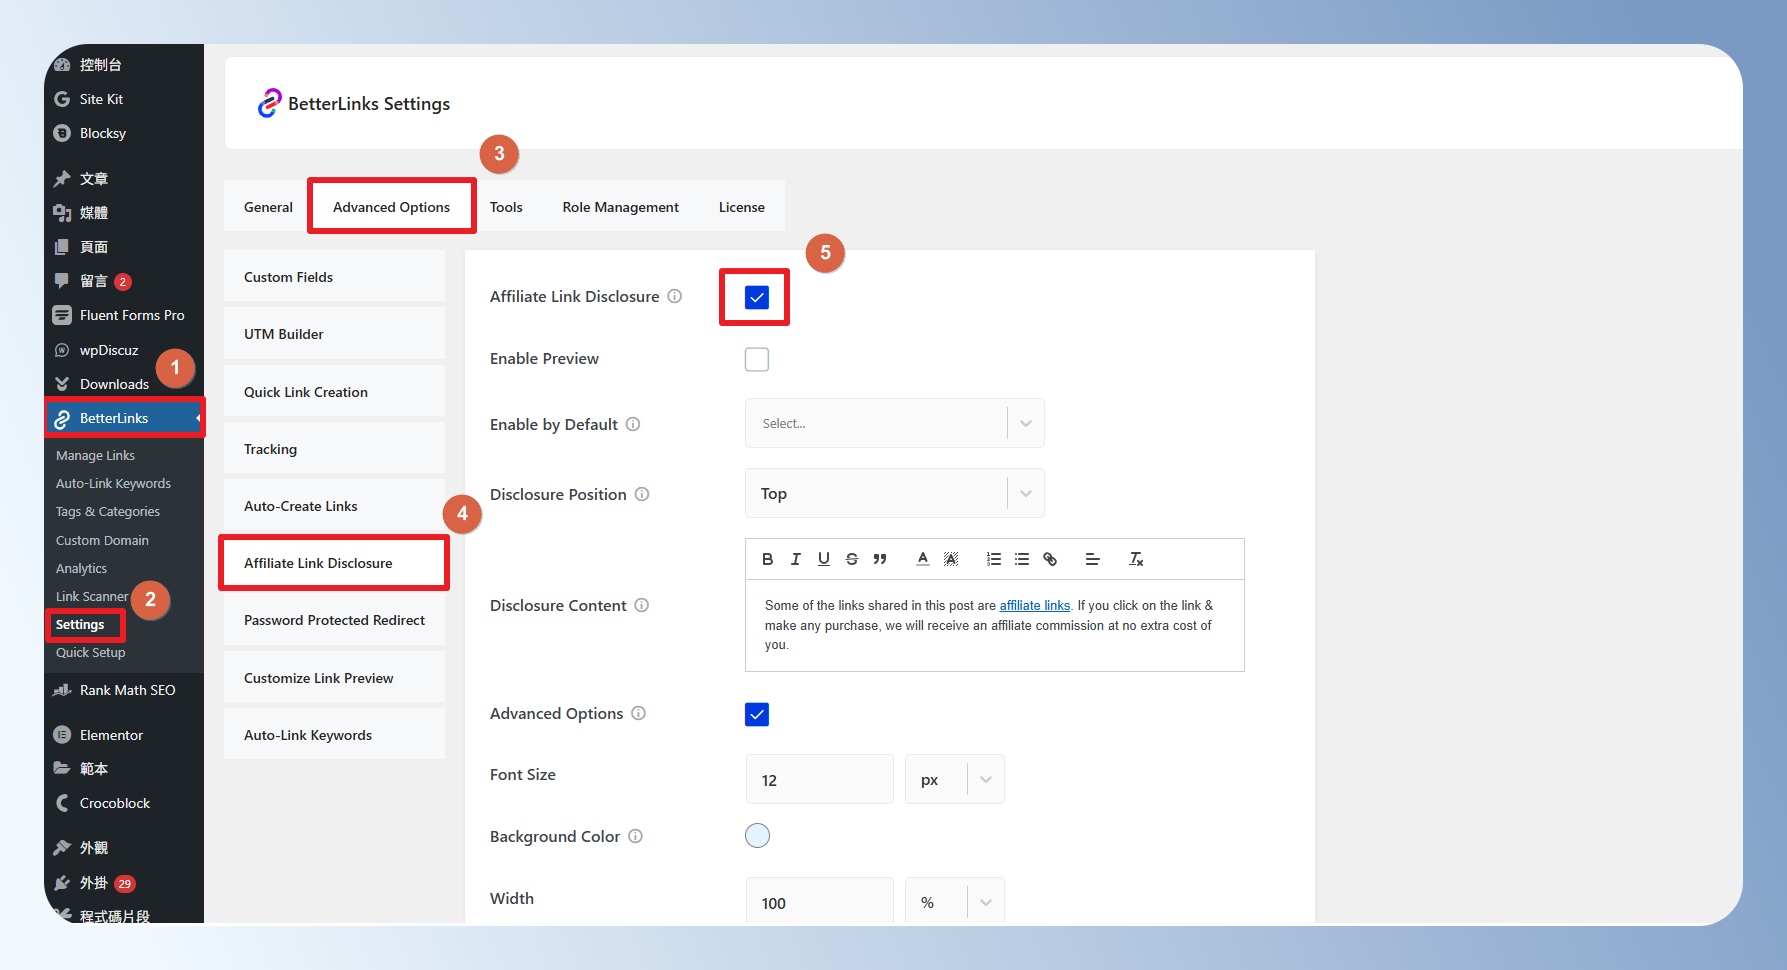This screenshot has height=970, width=1787.
Task: Click the strikethrough icon in the editor
Action: 851,559
